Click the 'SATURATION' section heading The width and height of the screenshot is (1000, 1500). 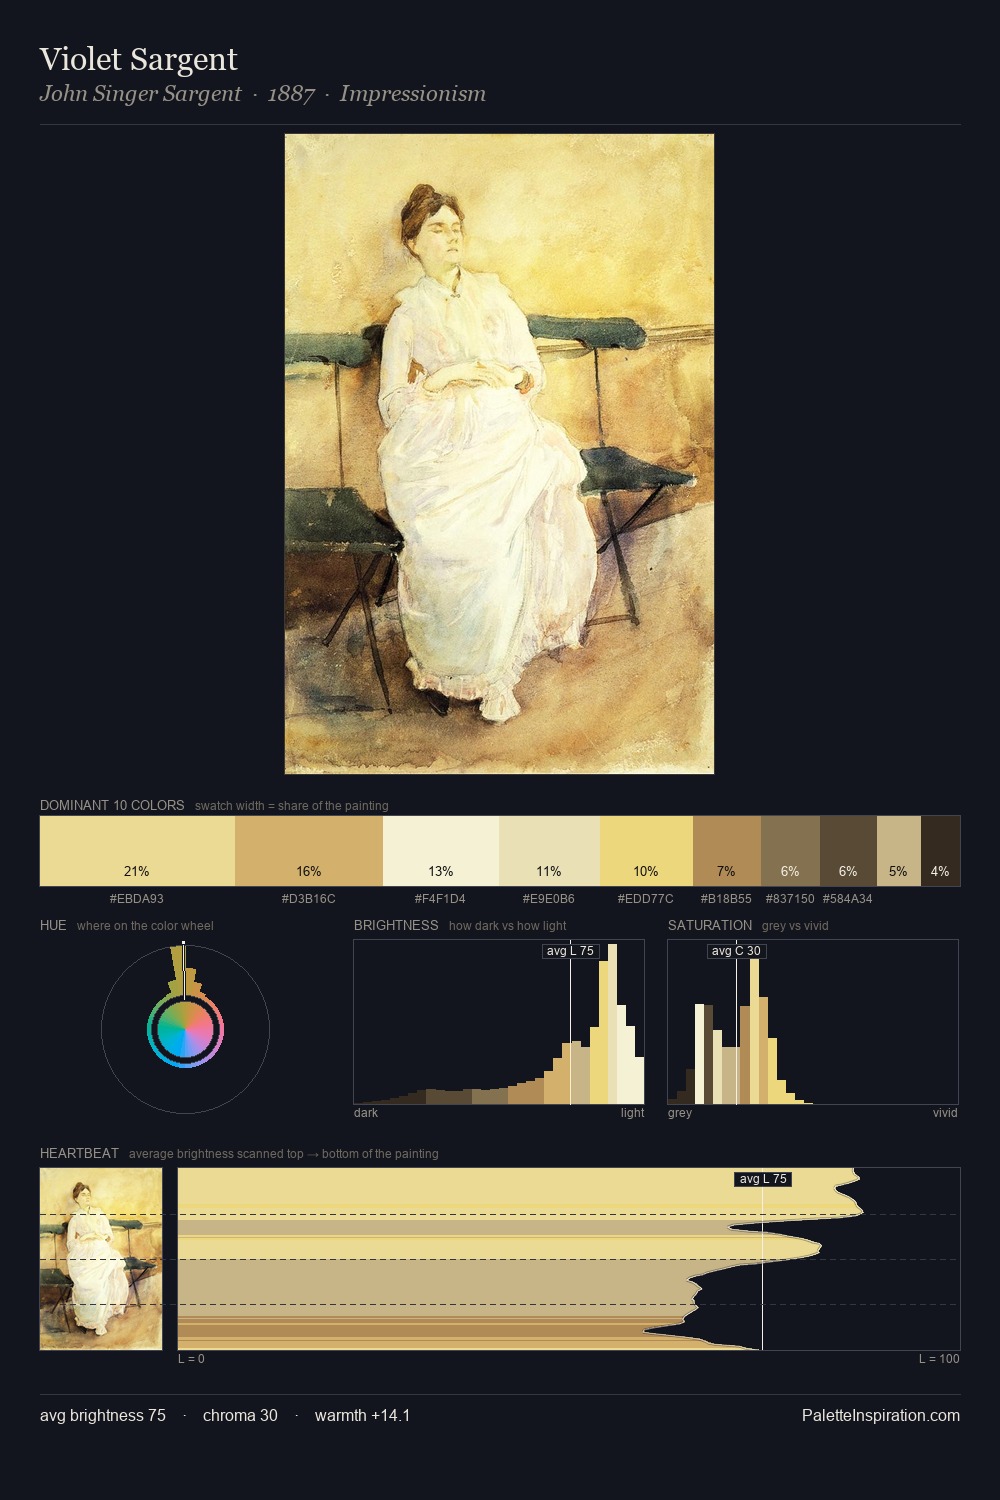[710, 925]
